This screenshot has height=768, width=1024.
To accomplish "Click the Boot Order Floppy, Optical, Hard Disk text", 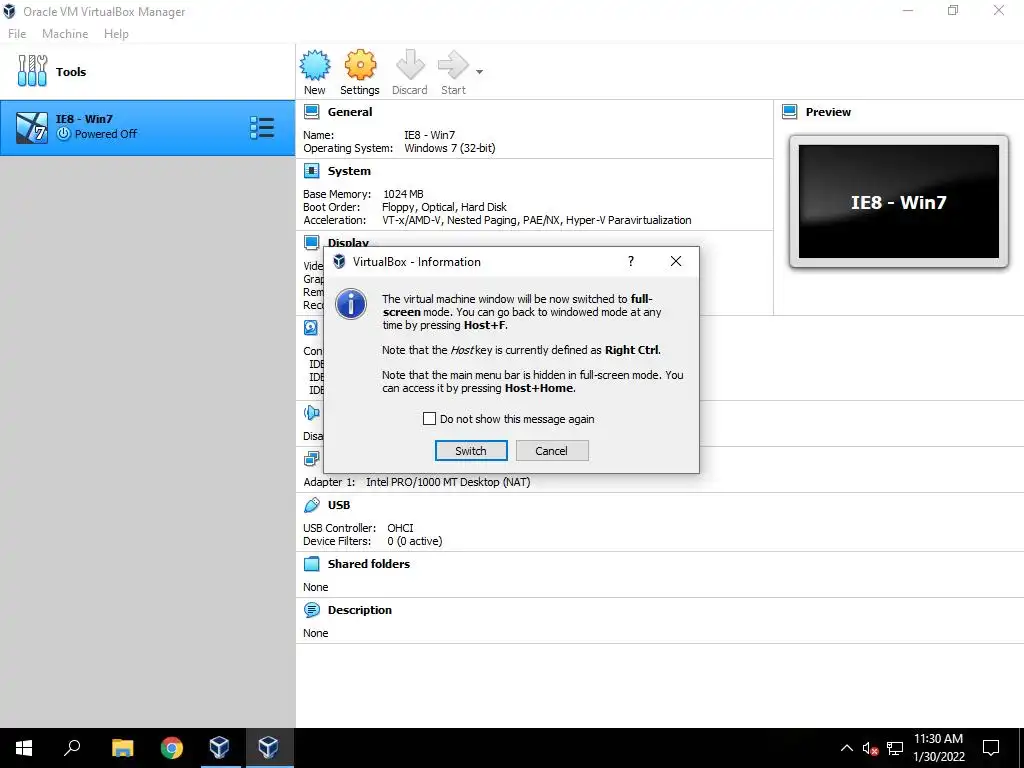I will [444, 207].
